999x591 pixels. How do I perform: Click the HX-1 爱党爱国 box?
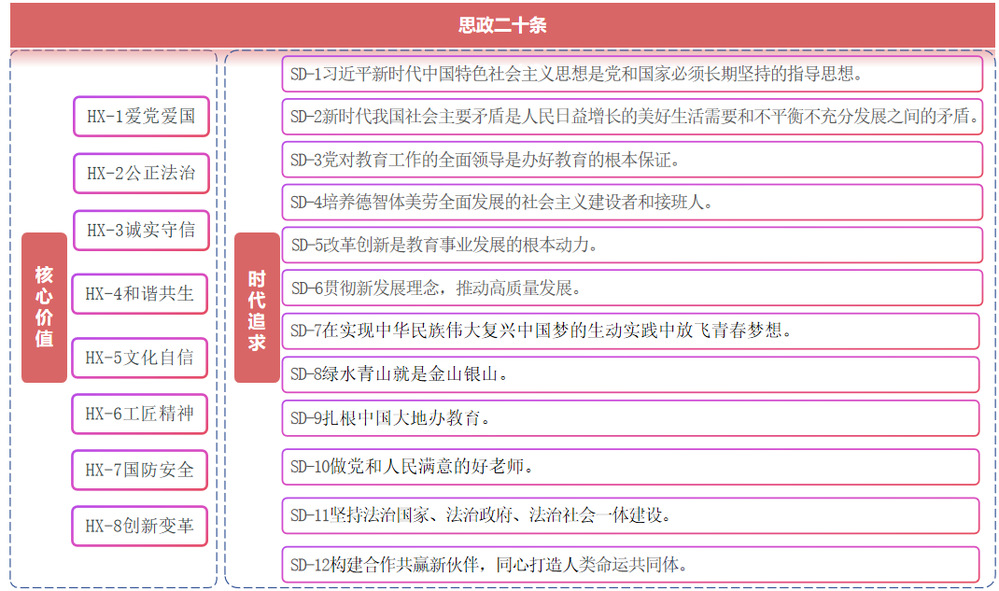point(140,117)
